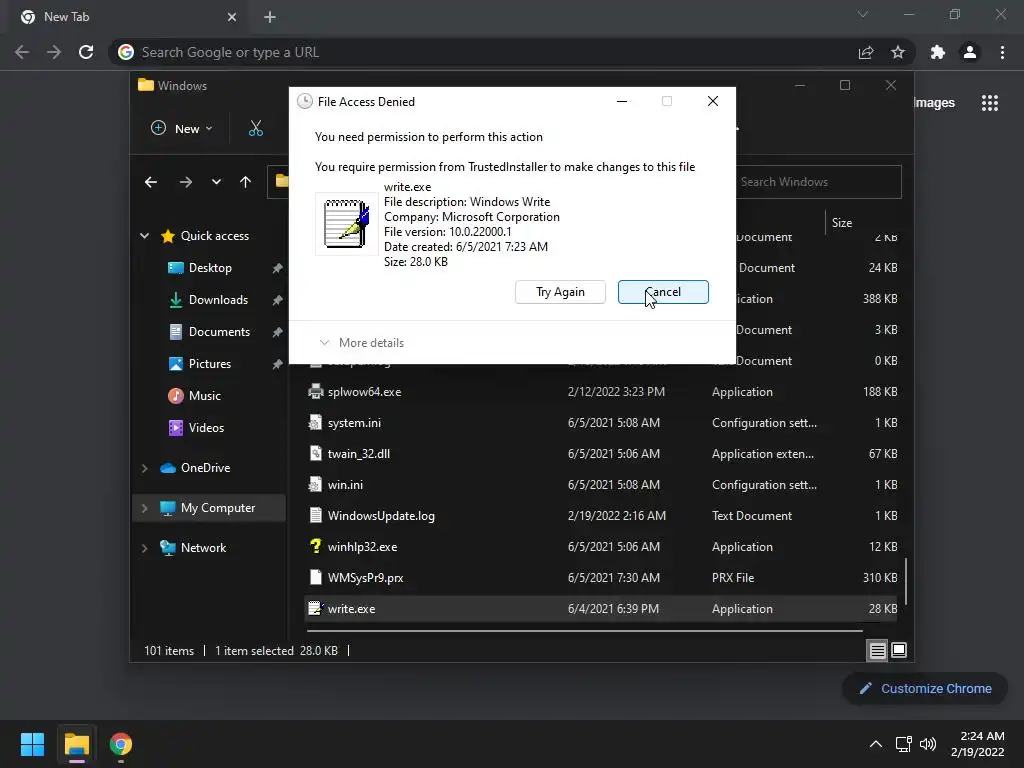Open Videos folder in sidebar
This screenshot has width=1024, height=768.
pos(206,428)
